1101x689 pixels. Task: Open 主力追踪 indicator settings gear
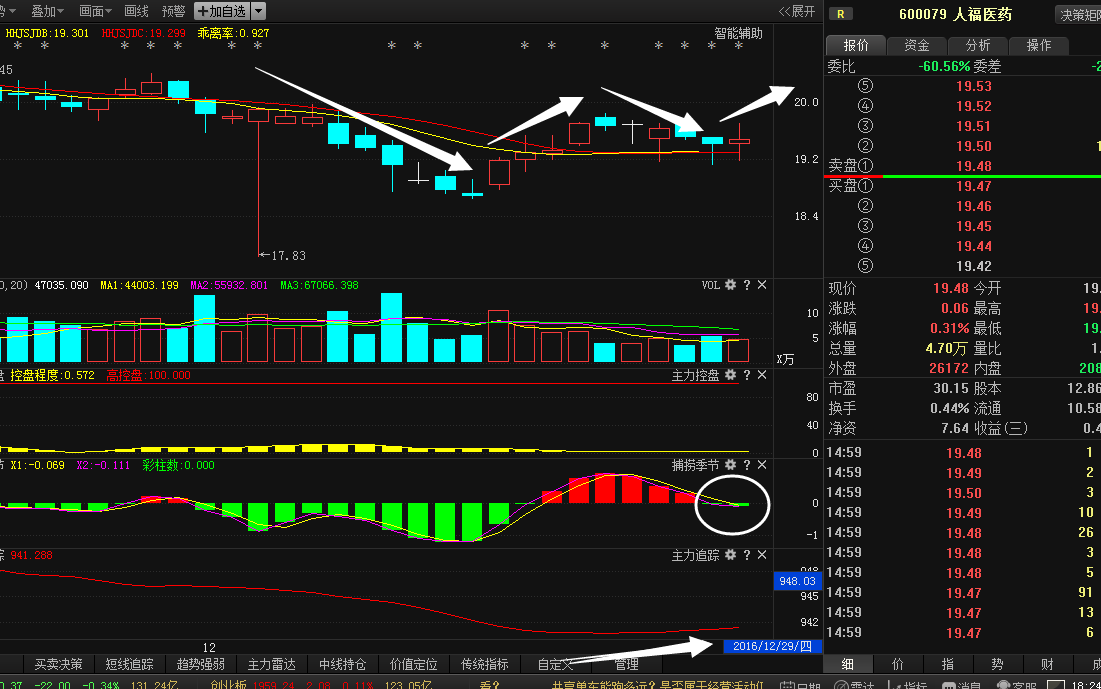click(x=730, y=555)
